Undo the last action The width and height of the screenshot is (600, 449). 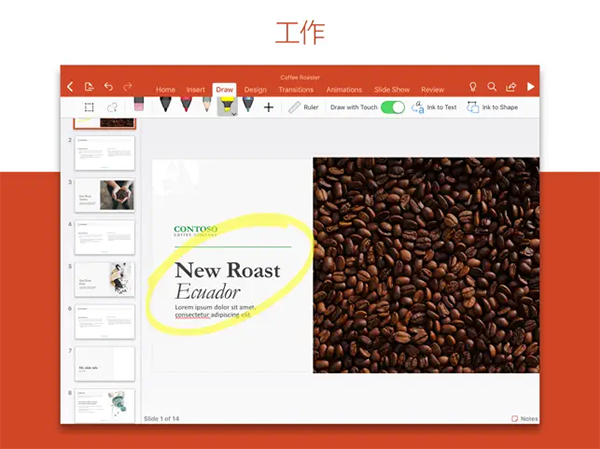pos(108,88)
